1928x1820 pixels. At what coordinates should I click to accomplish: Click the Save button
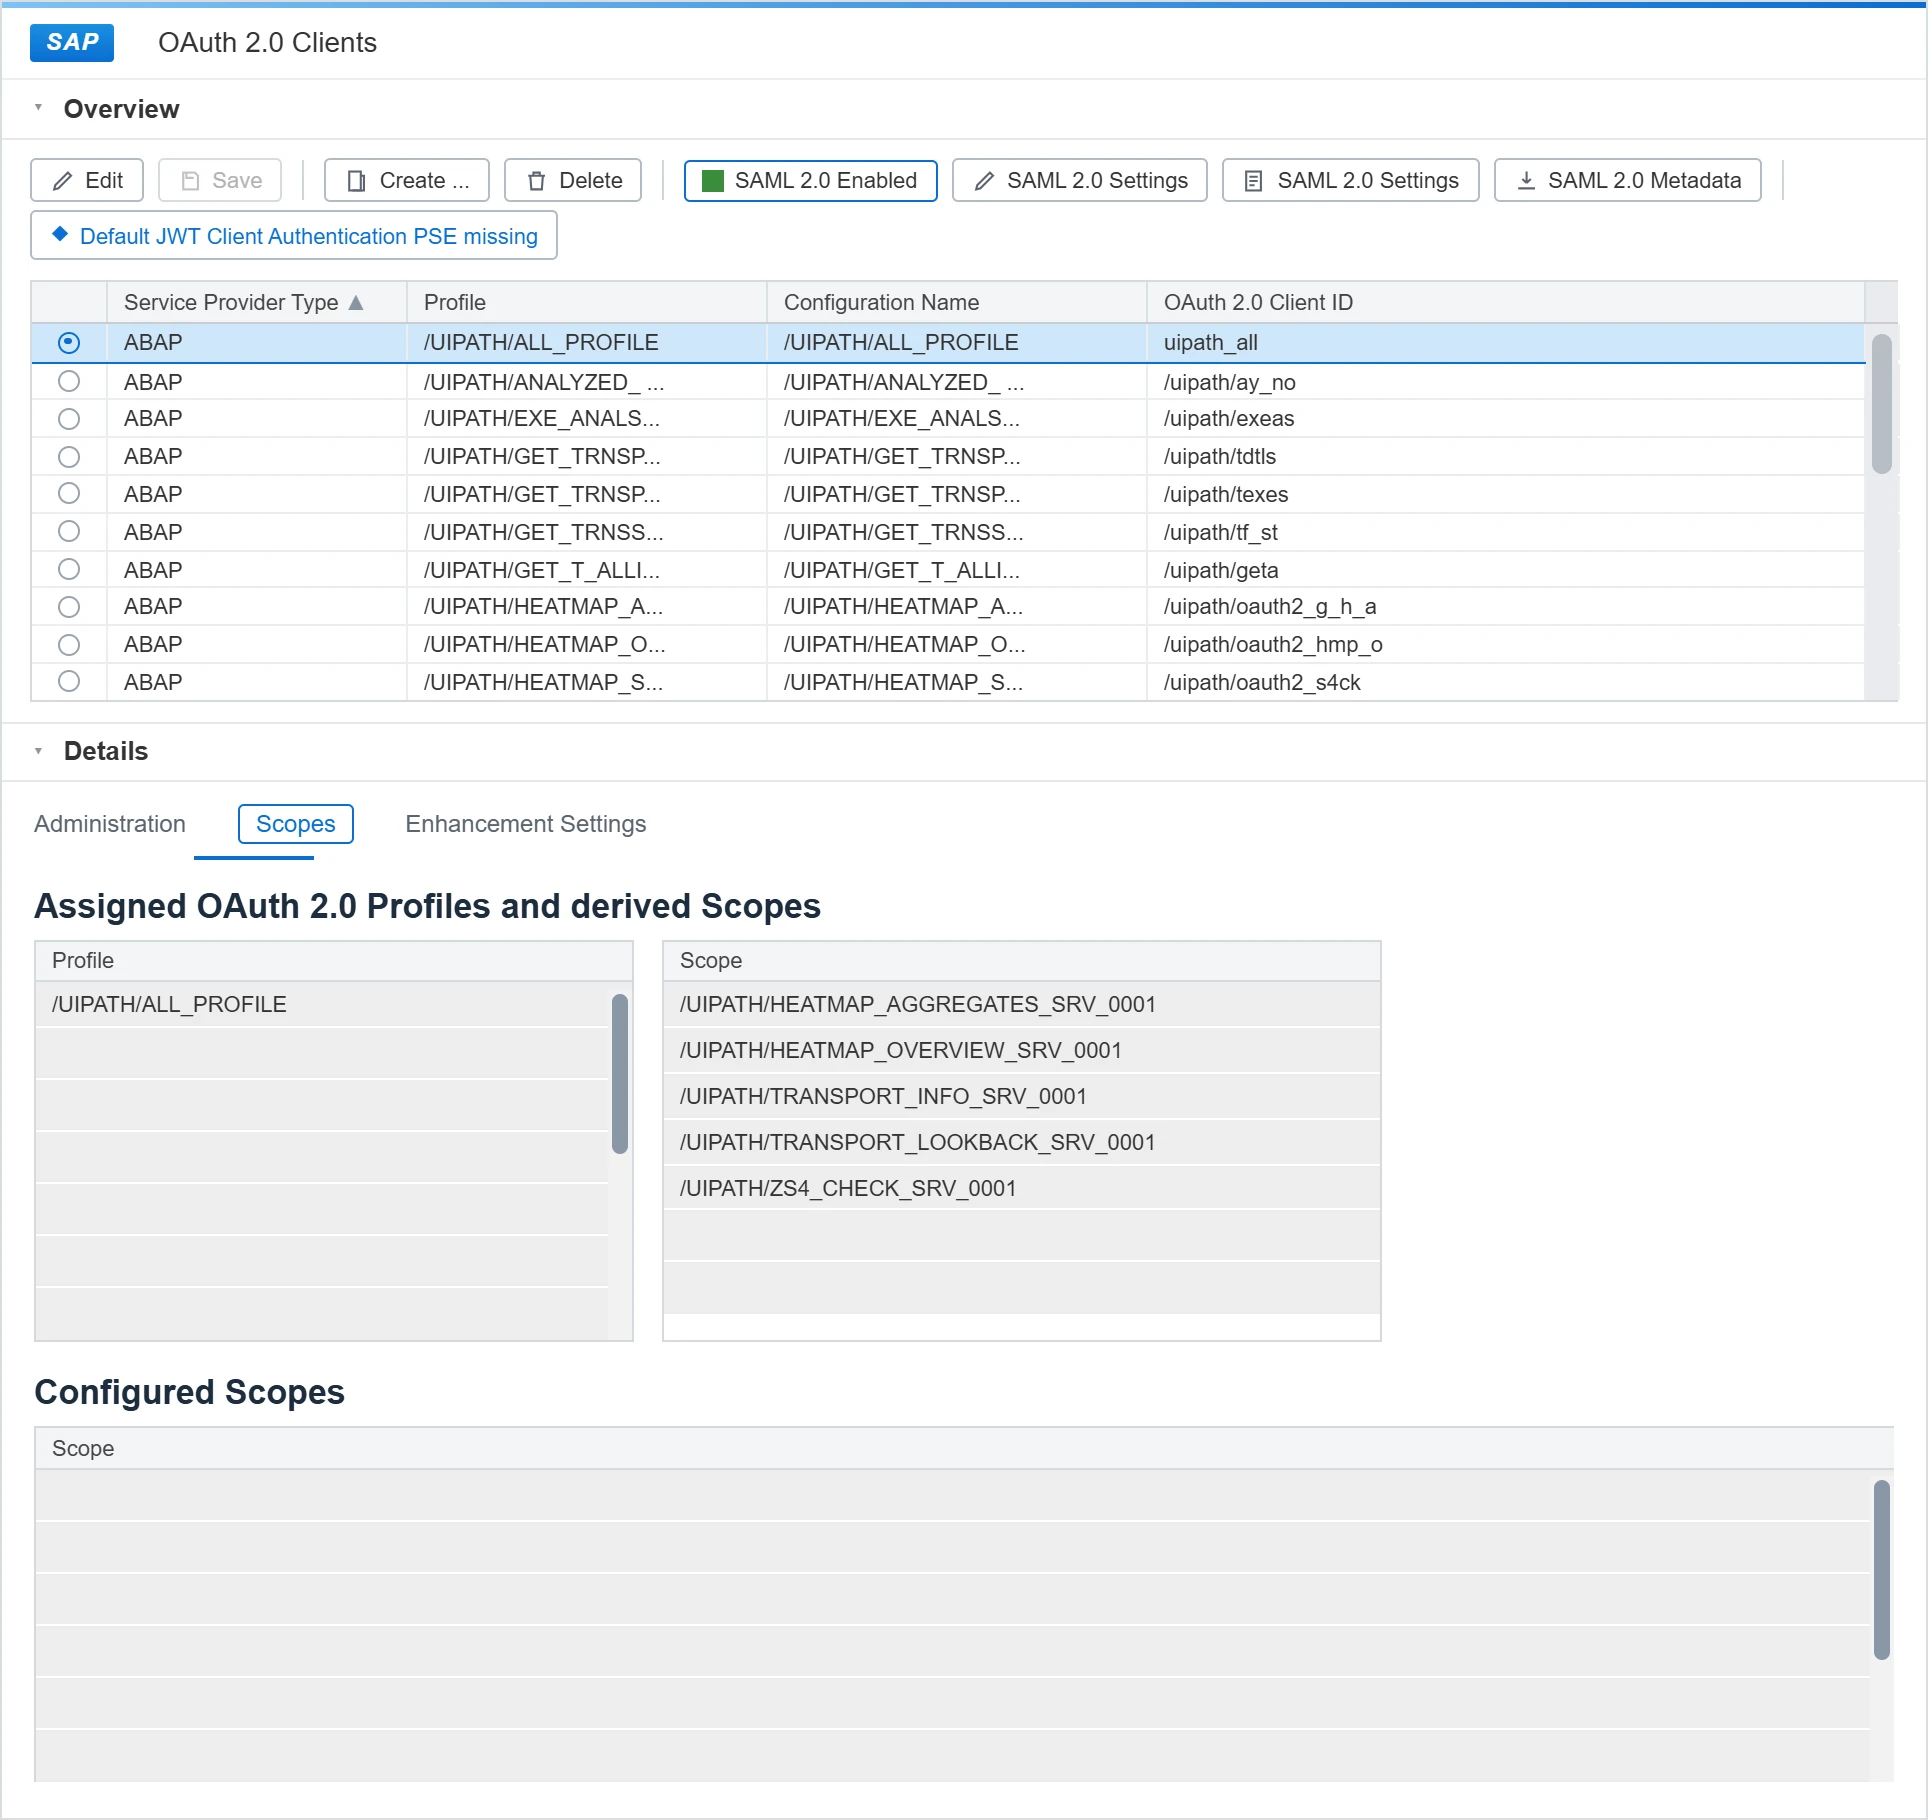[220, 180]
